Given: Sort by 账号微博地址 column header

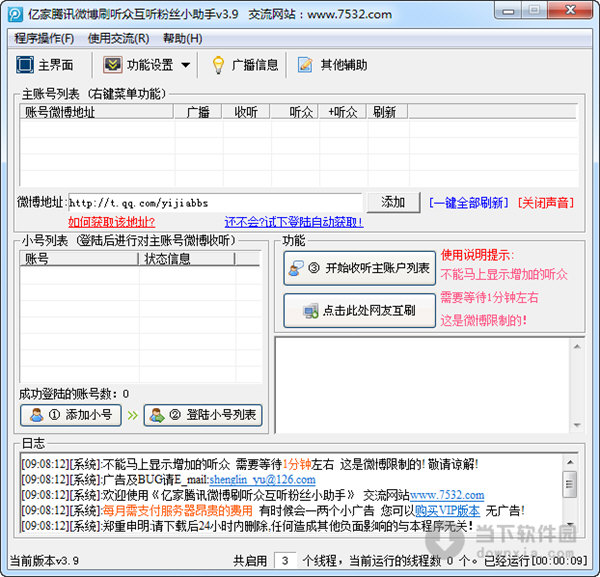Looking at the screenshot, I should [60, 112].
